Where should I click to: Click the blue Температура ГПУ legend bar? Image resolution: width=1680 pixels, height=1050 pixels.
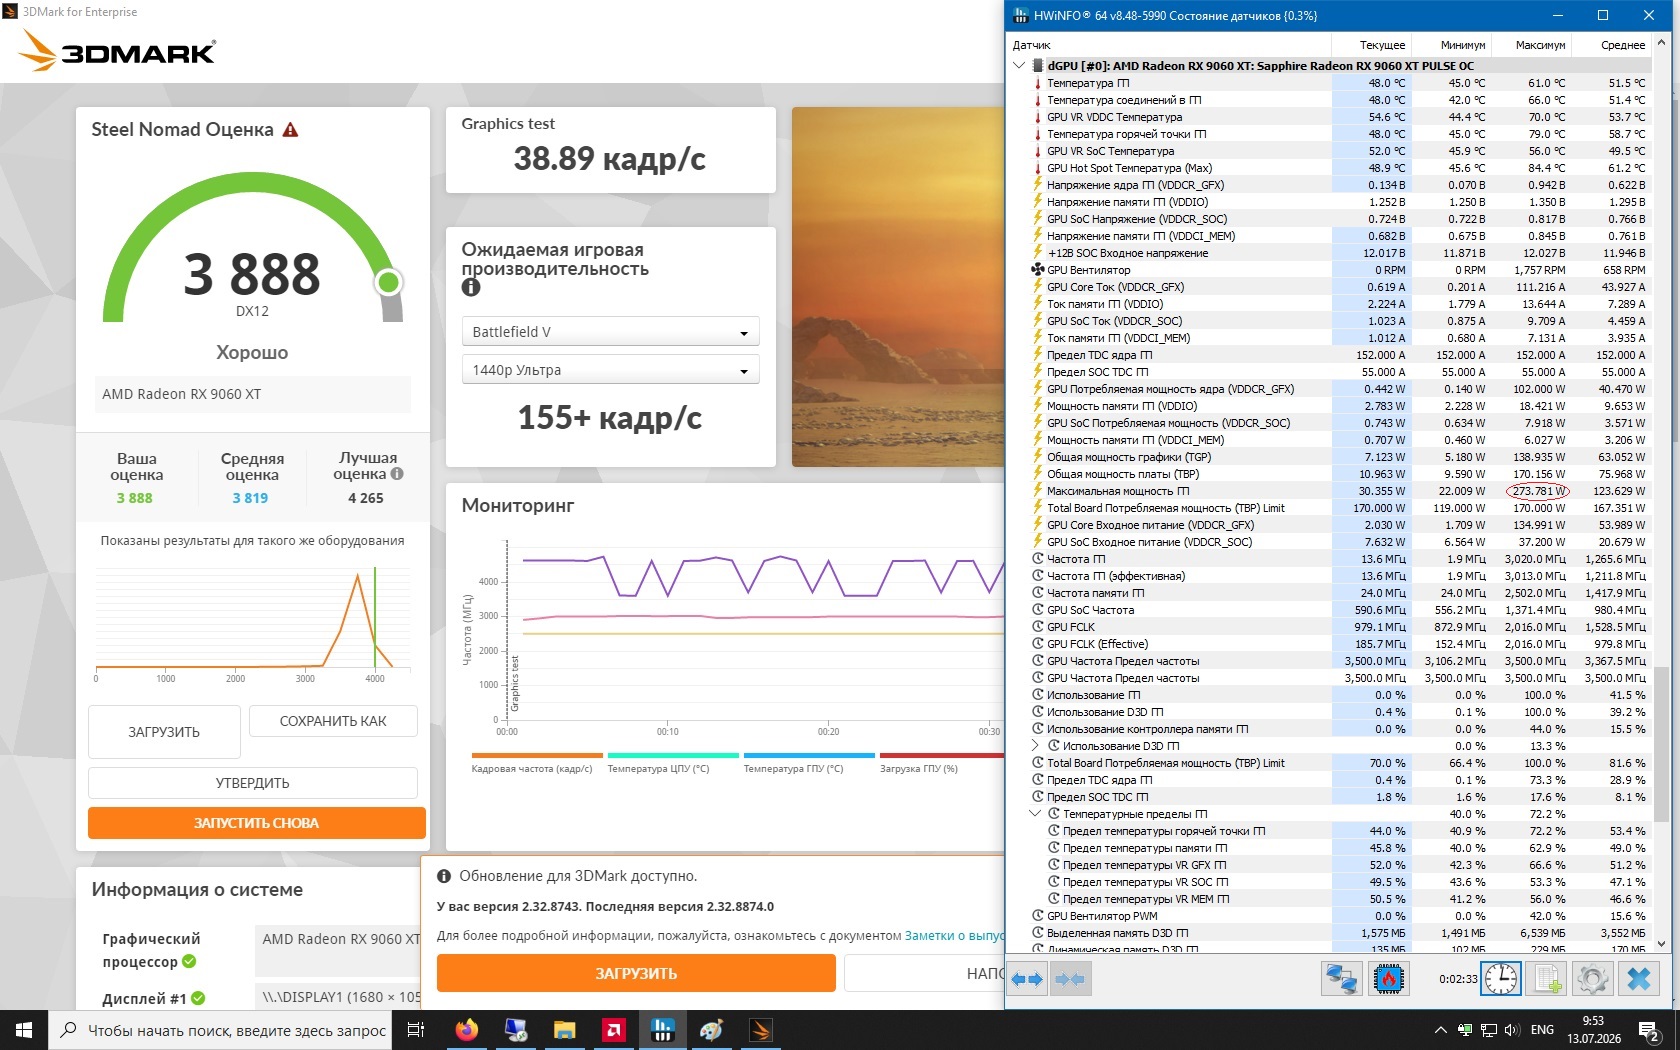click(809, 756)
